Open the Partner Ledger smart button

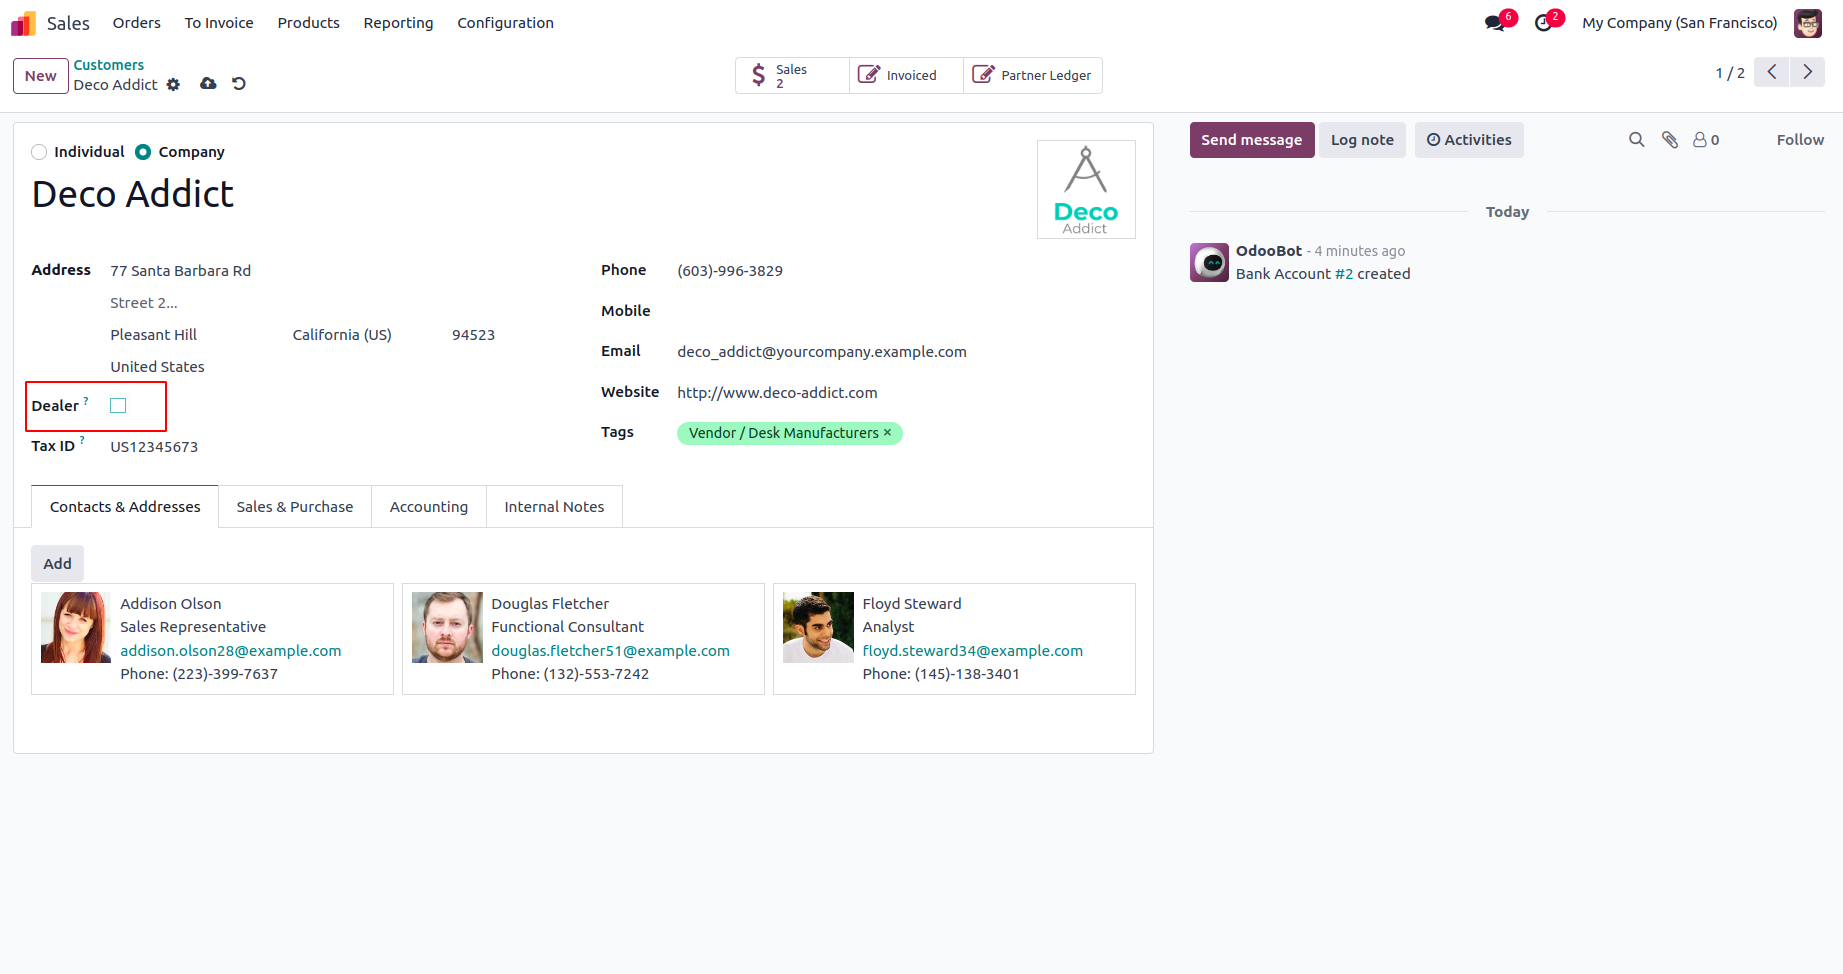tap(1033, 75)
